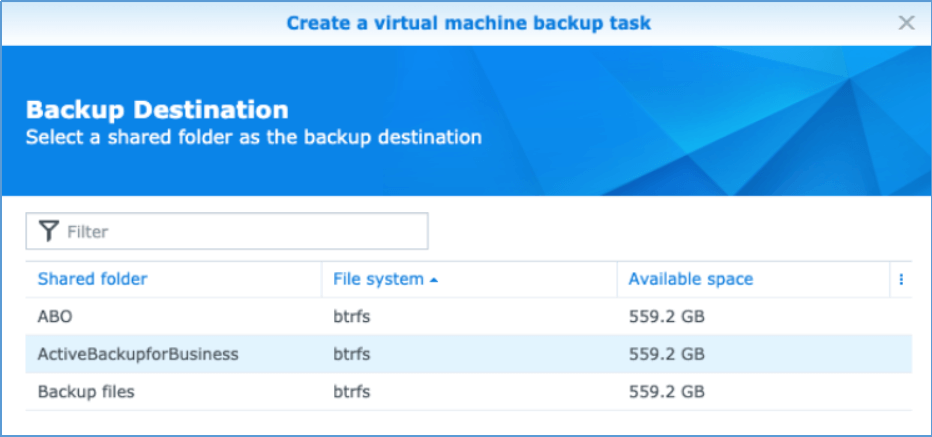This screenshot has height=437, width=932.
Task: Click btrfs cell in ActiveBackupforBusiness row
Action: pos(352,354)
